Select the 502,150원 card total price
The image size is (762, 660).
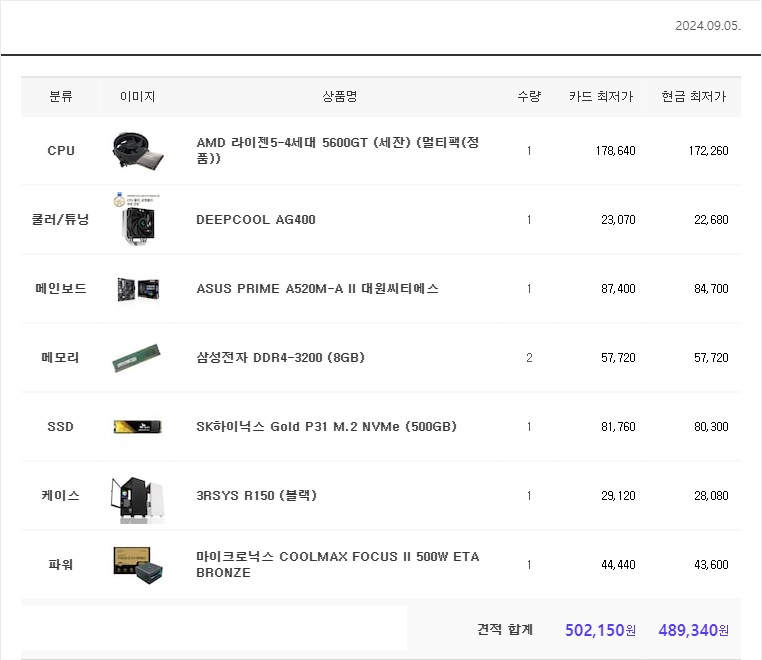click(x=600, y=630)
